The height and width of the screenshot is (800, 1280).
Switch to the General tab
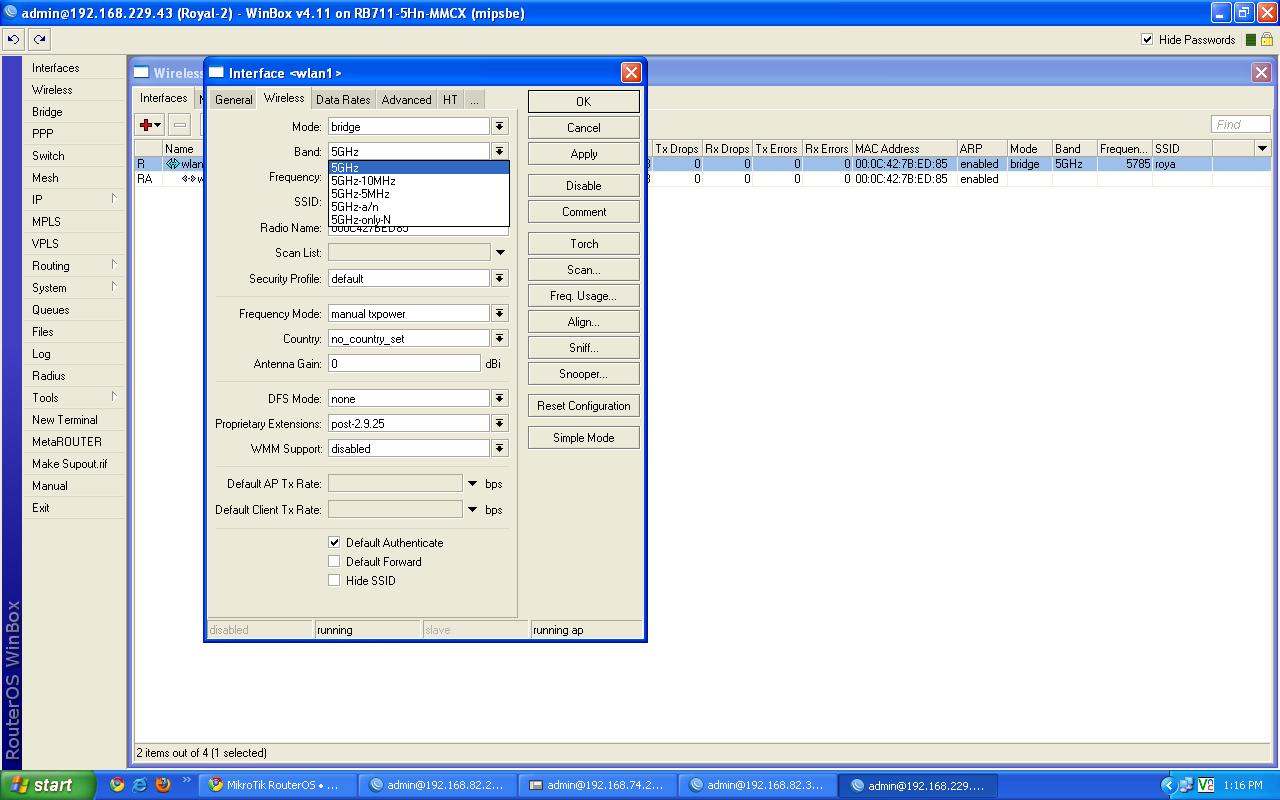coord(233,100)
